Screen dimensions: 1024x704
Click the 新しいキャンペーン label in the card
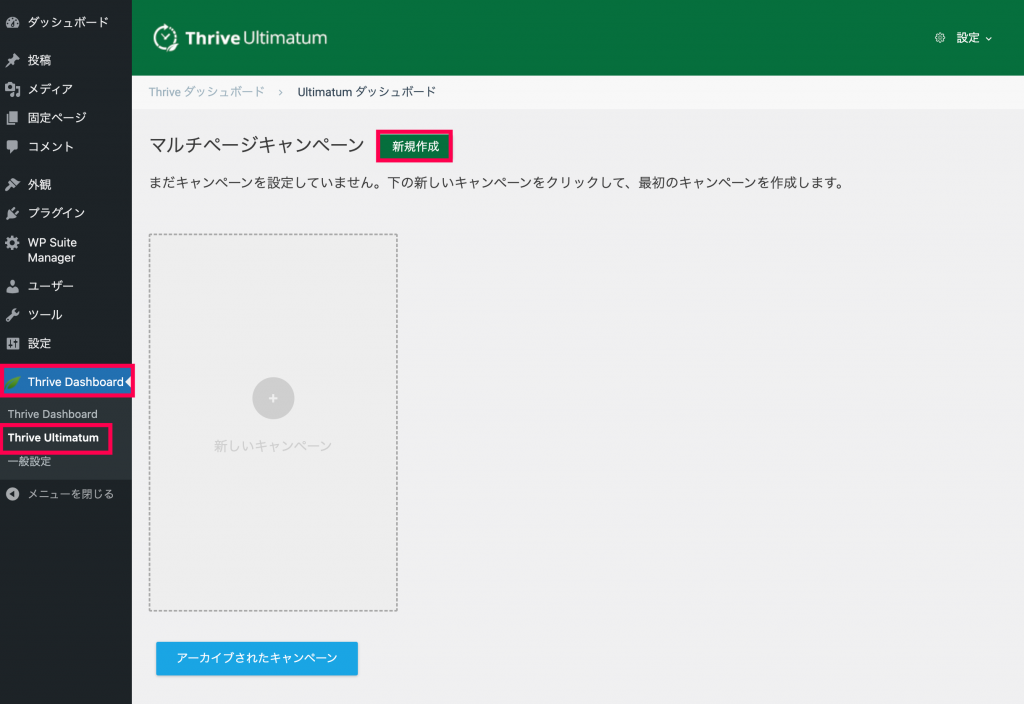pyautogui.click(x=273, y=446)
